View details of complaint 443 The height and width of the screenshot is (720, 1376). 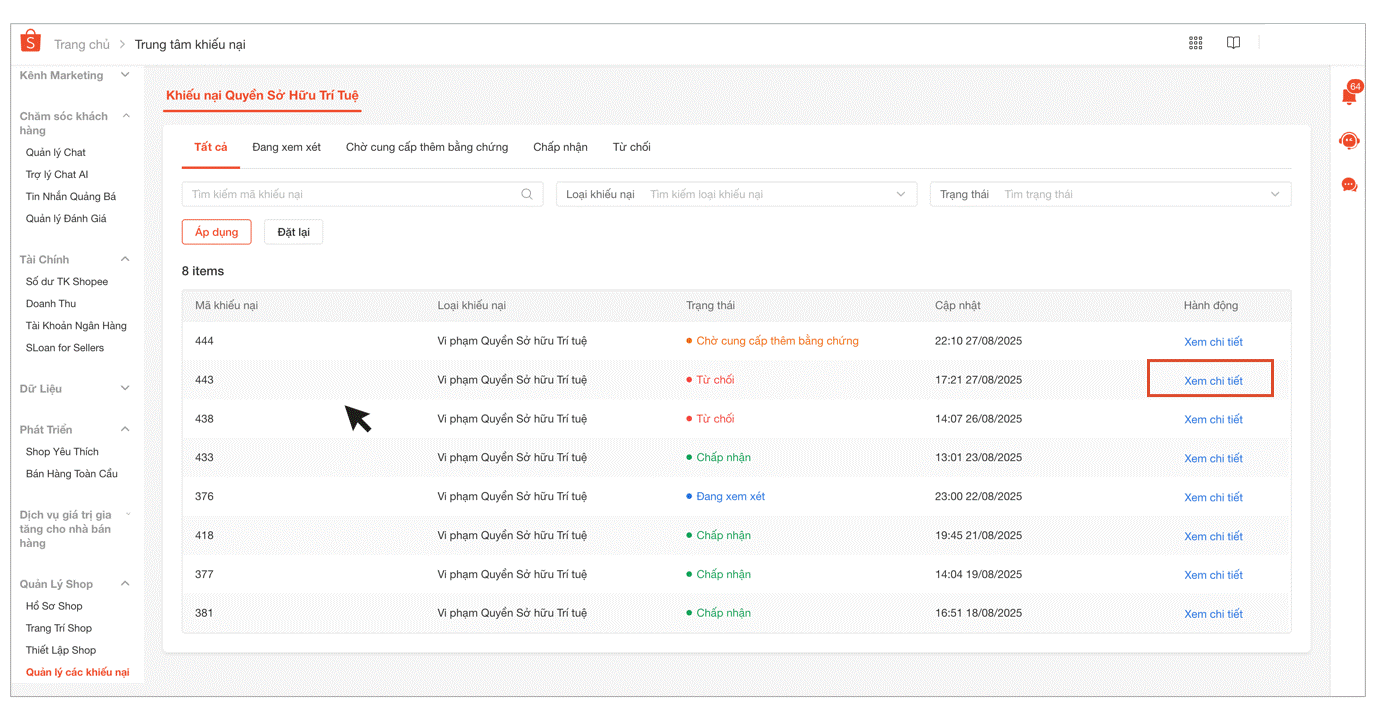click(x=1212, y=381)
